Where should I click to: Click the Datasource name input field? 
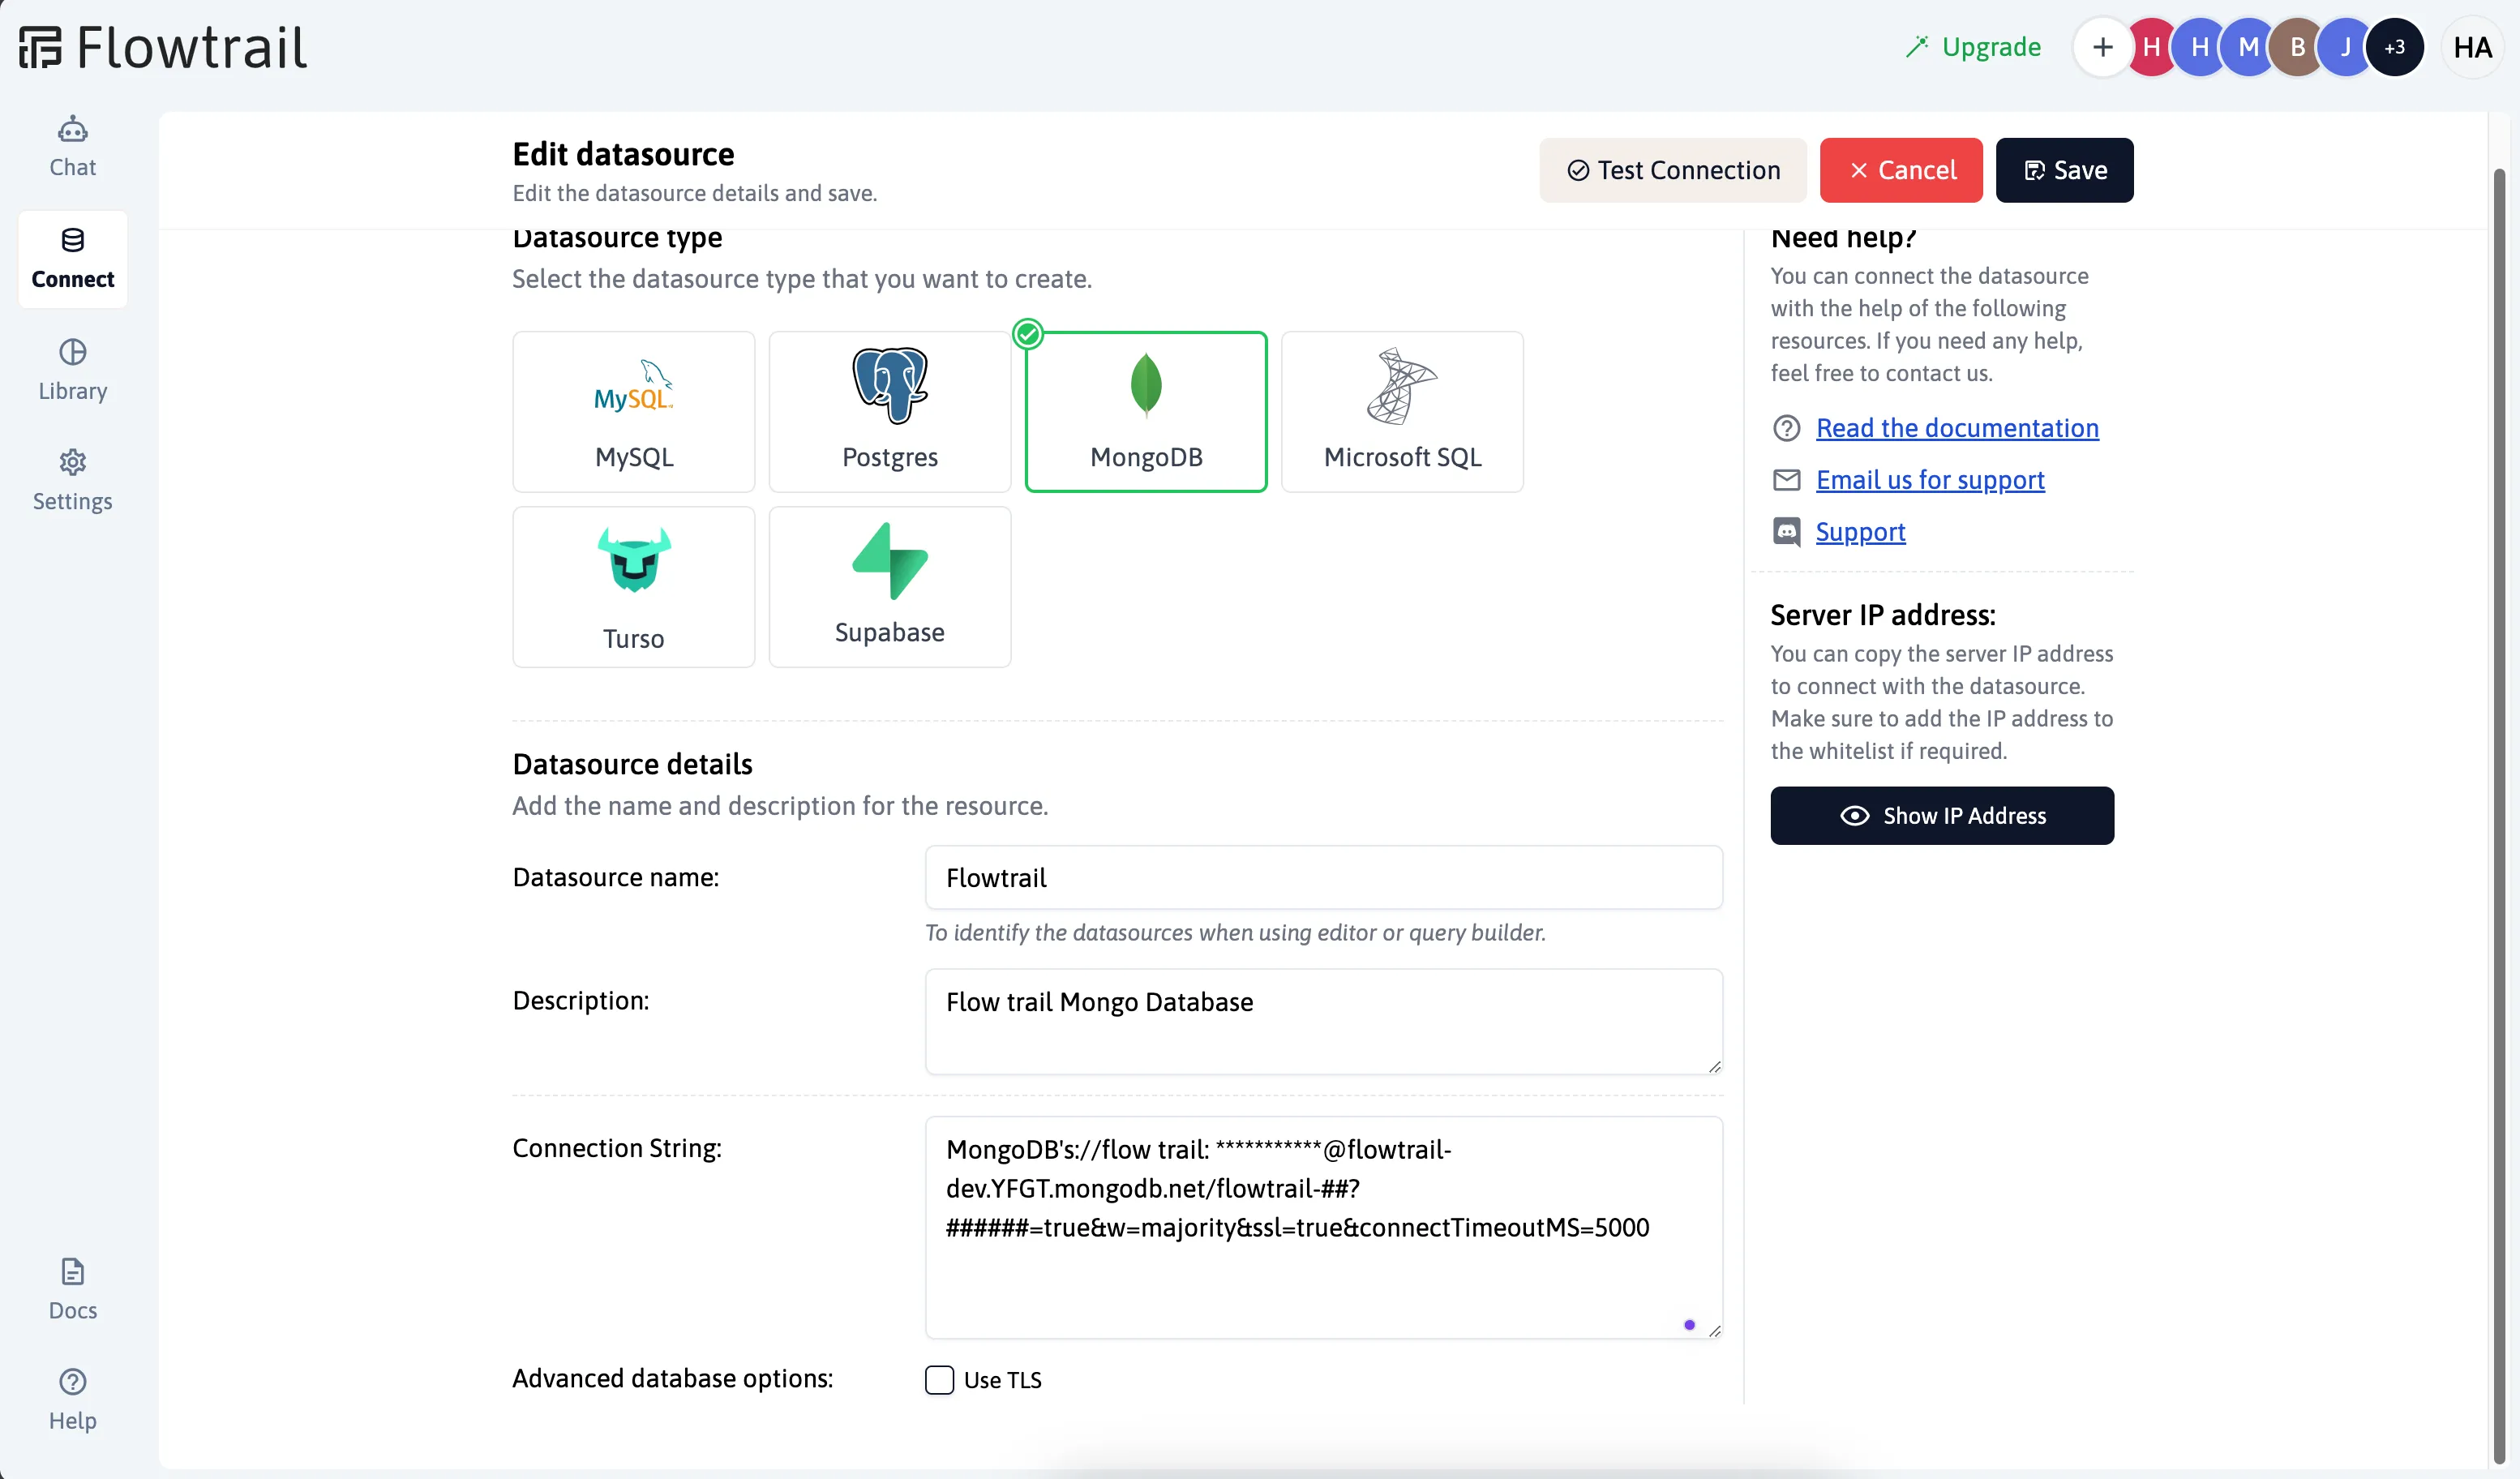point(1322,877)
